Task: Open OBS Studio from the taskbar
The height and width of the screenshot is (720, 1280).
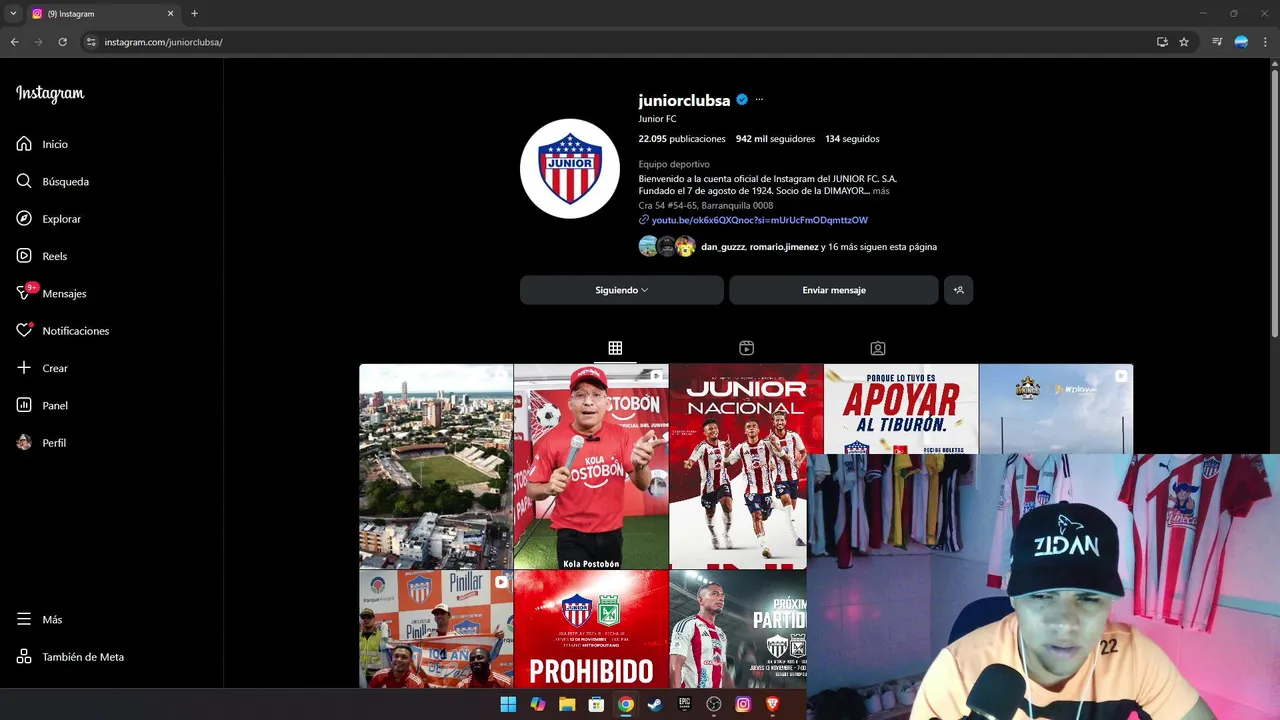Action: coord(714,704)
